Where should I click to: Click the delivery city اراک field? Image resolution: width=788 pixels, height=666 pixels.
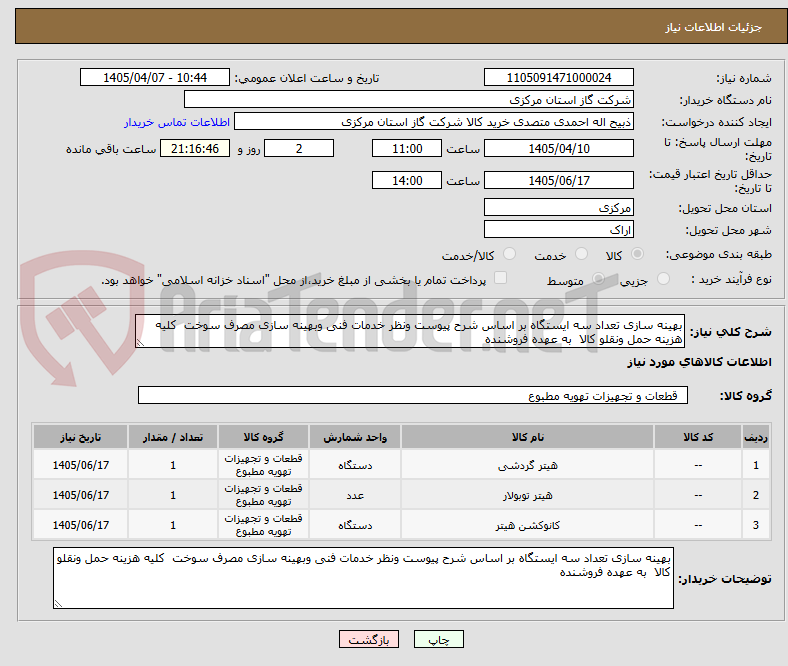pyautogui.click(x=559, y=229)
